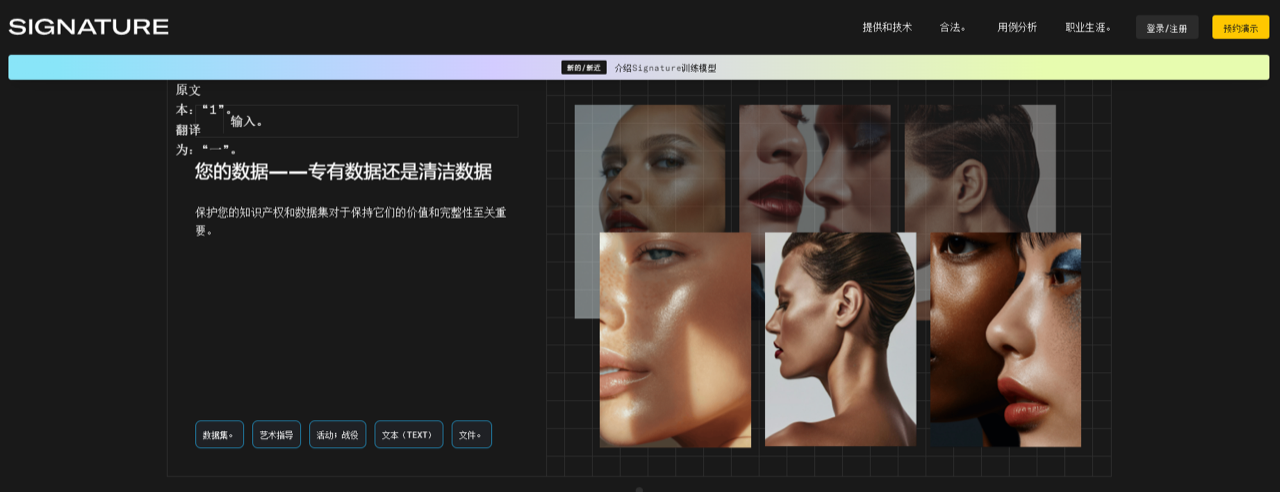This screenshot has height=492, width=1280.
Task: Select the 文本（TEXT） tag button
Action: click(x=408, y=434)
